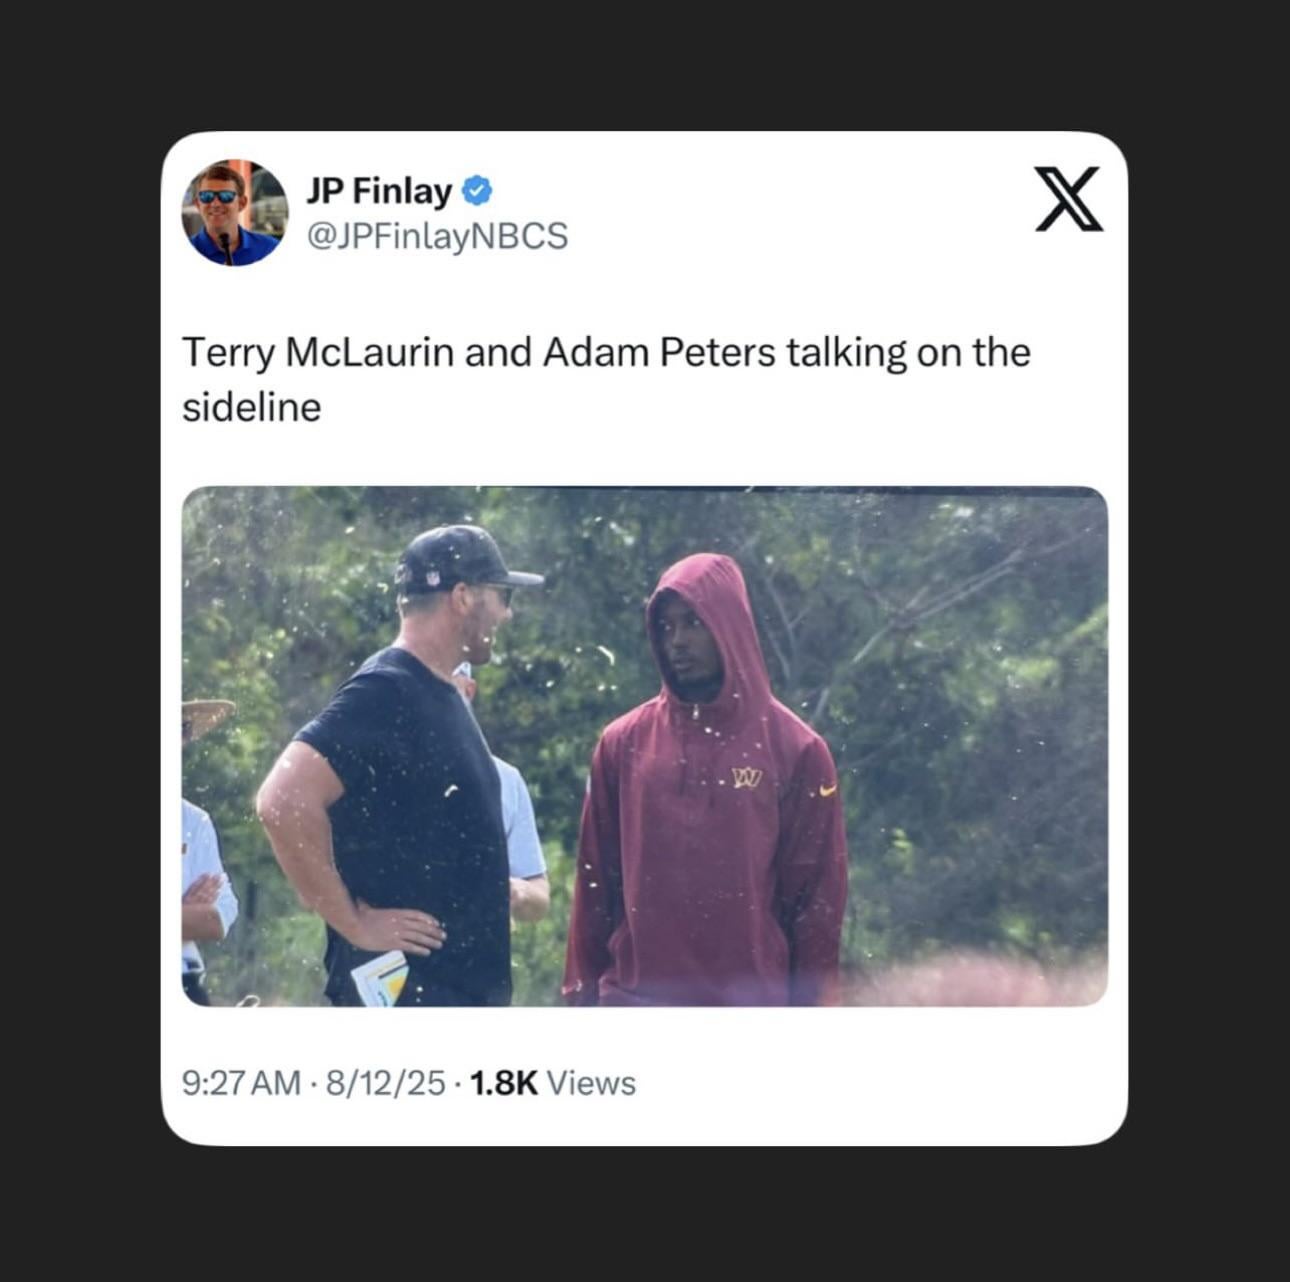Click the Commanders W logo on the maroon hoodie

(746, 777)
